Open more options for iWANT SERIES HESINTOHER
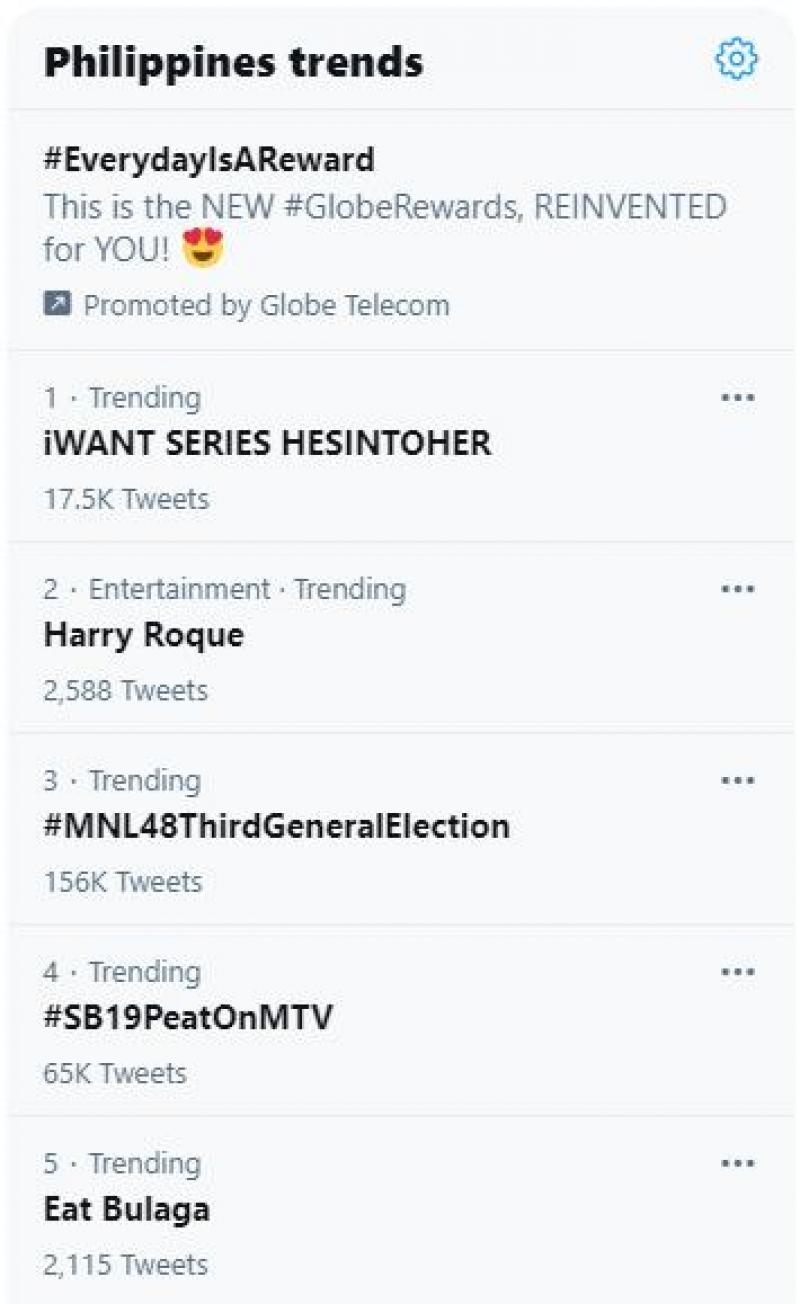800x1304 pixels. pyautogui.click(x=737, y=398)
